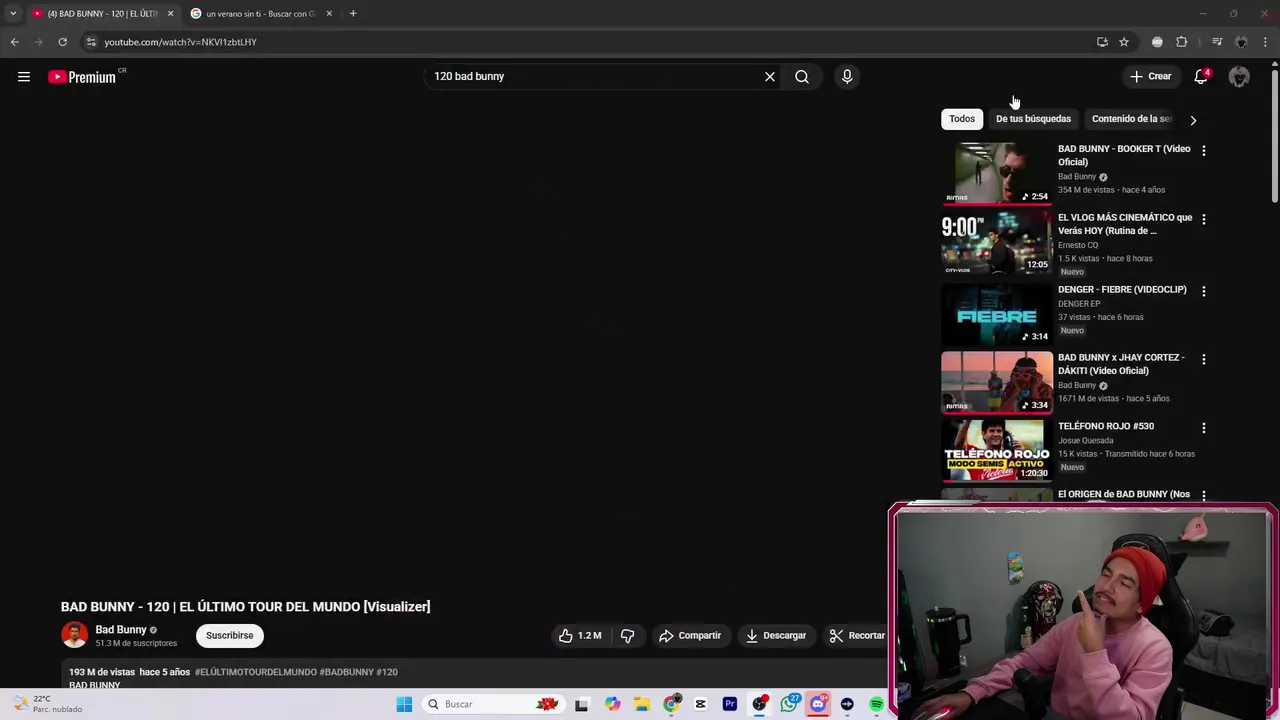Image resolution: width=1280 pixels, height=720 pixels.
Task: Open Chrome three-dot menu
Action: point(1266,42)
